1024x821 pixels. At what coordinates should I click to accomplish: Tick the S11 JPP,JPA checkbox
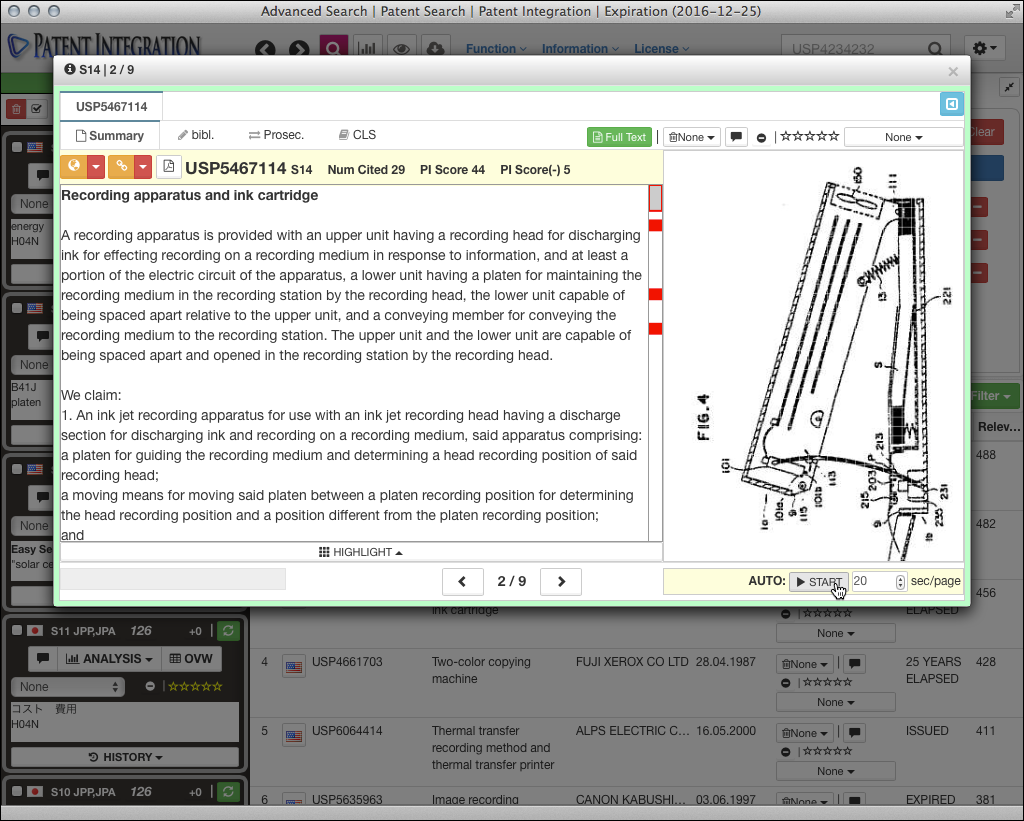pyautogui.click(x=17, y=630)
